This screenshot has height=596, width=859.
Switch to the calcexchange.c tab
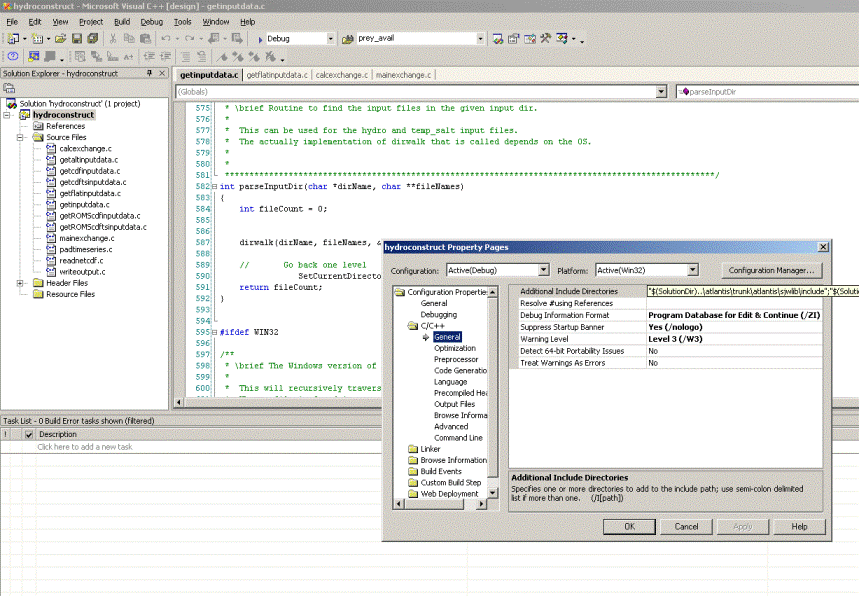pyautogui.click(x=342, y=74)
